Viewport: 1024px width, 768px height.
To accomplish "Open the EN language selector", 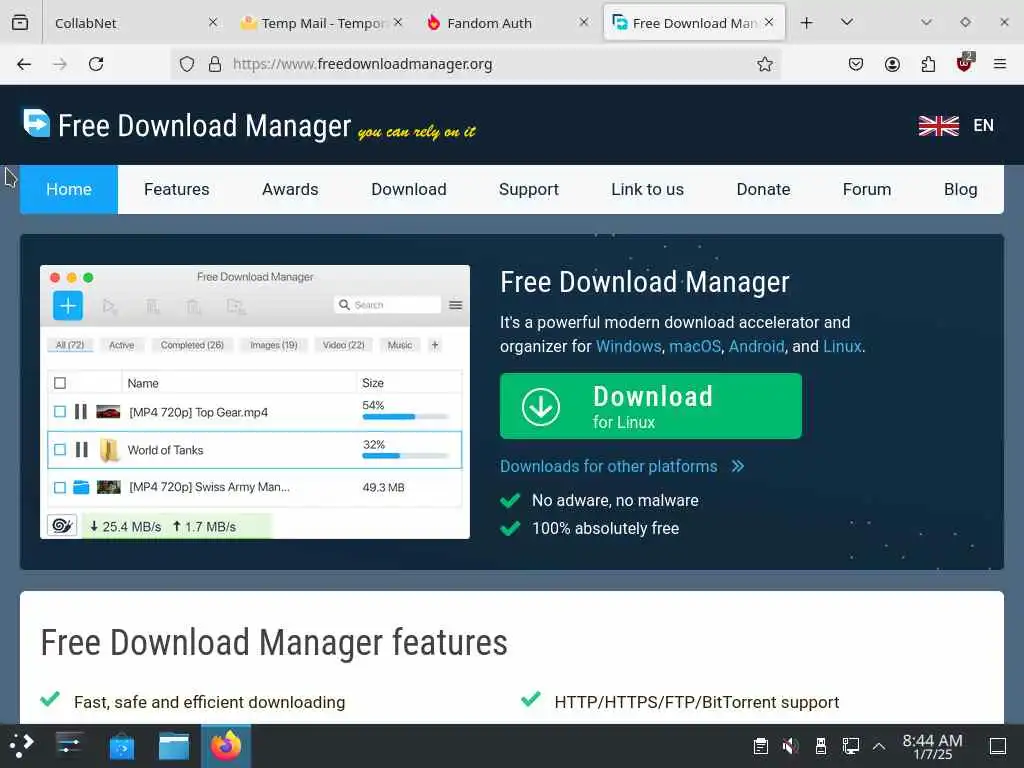I will (983, 125).
